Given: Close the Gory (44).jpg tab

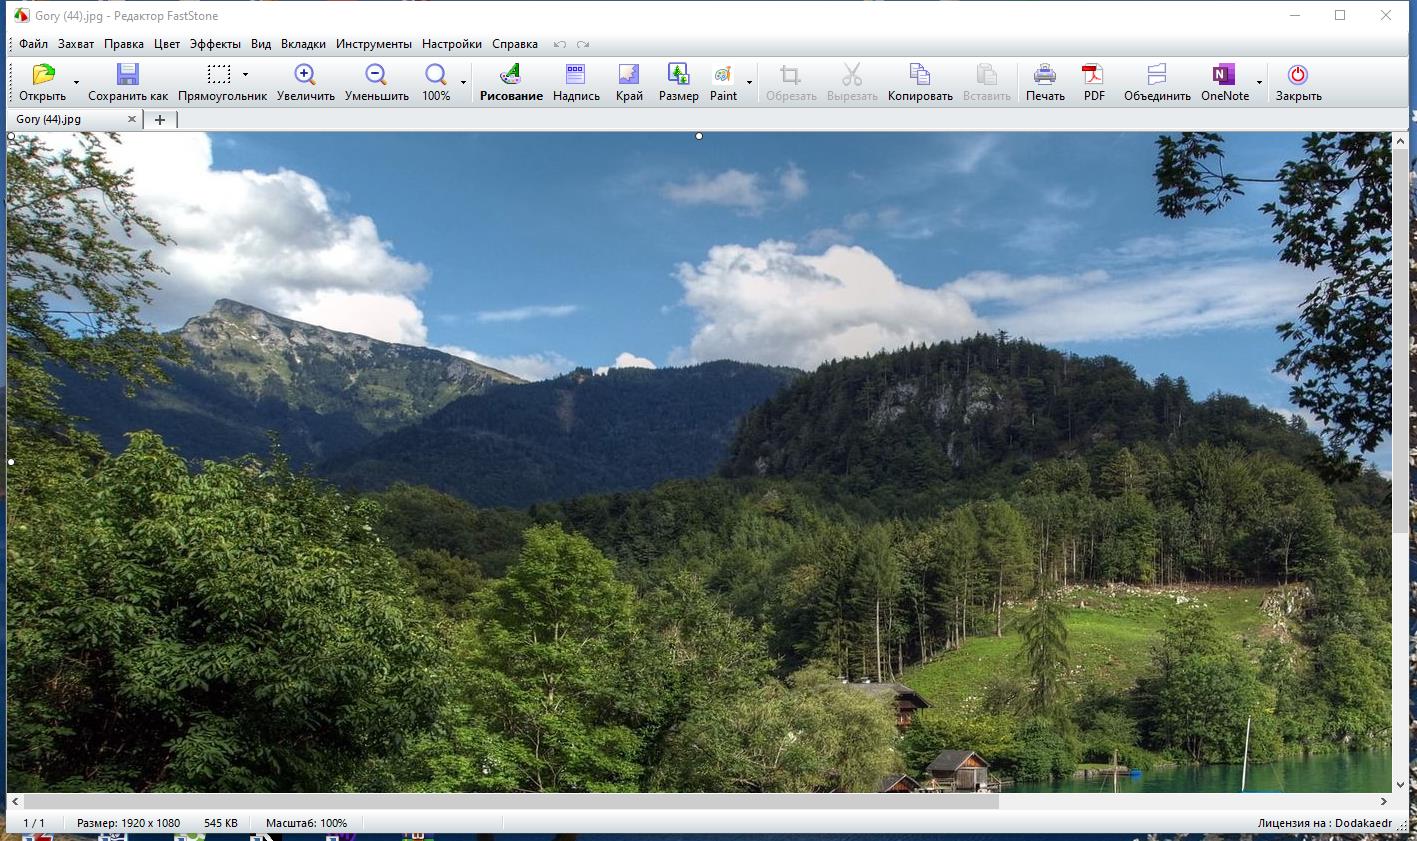Looking at the screenshot, I should (131, 119).
